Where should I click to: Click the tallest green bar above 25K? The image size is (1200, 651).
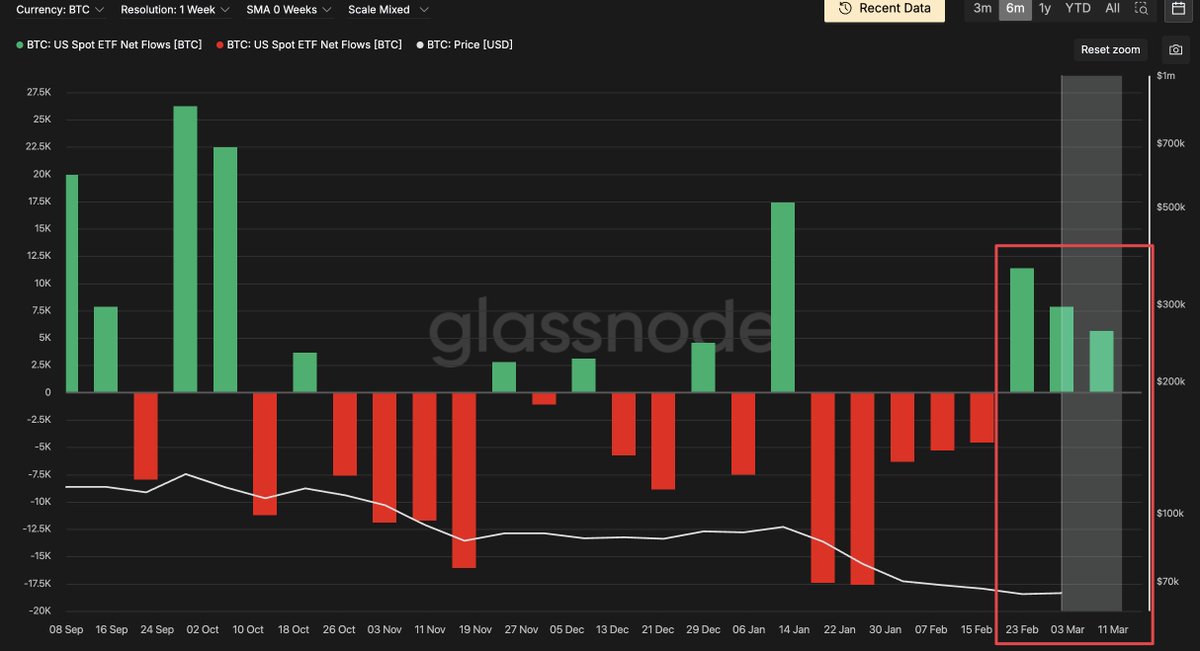[185, 249]
